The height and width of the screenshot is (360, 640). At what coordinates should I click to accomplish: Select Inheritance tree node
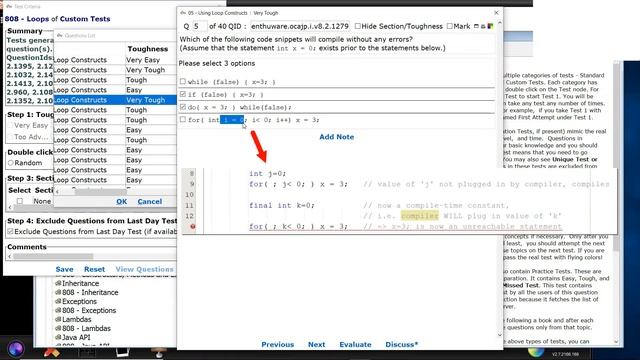[80, 283]
